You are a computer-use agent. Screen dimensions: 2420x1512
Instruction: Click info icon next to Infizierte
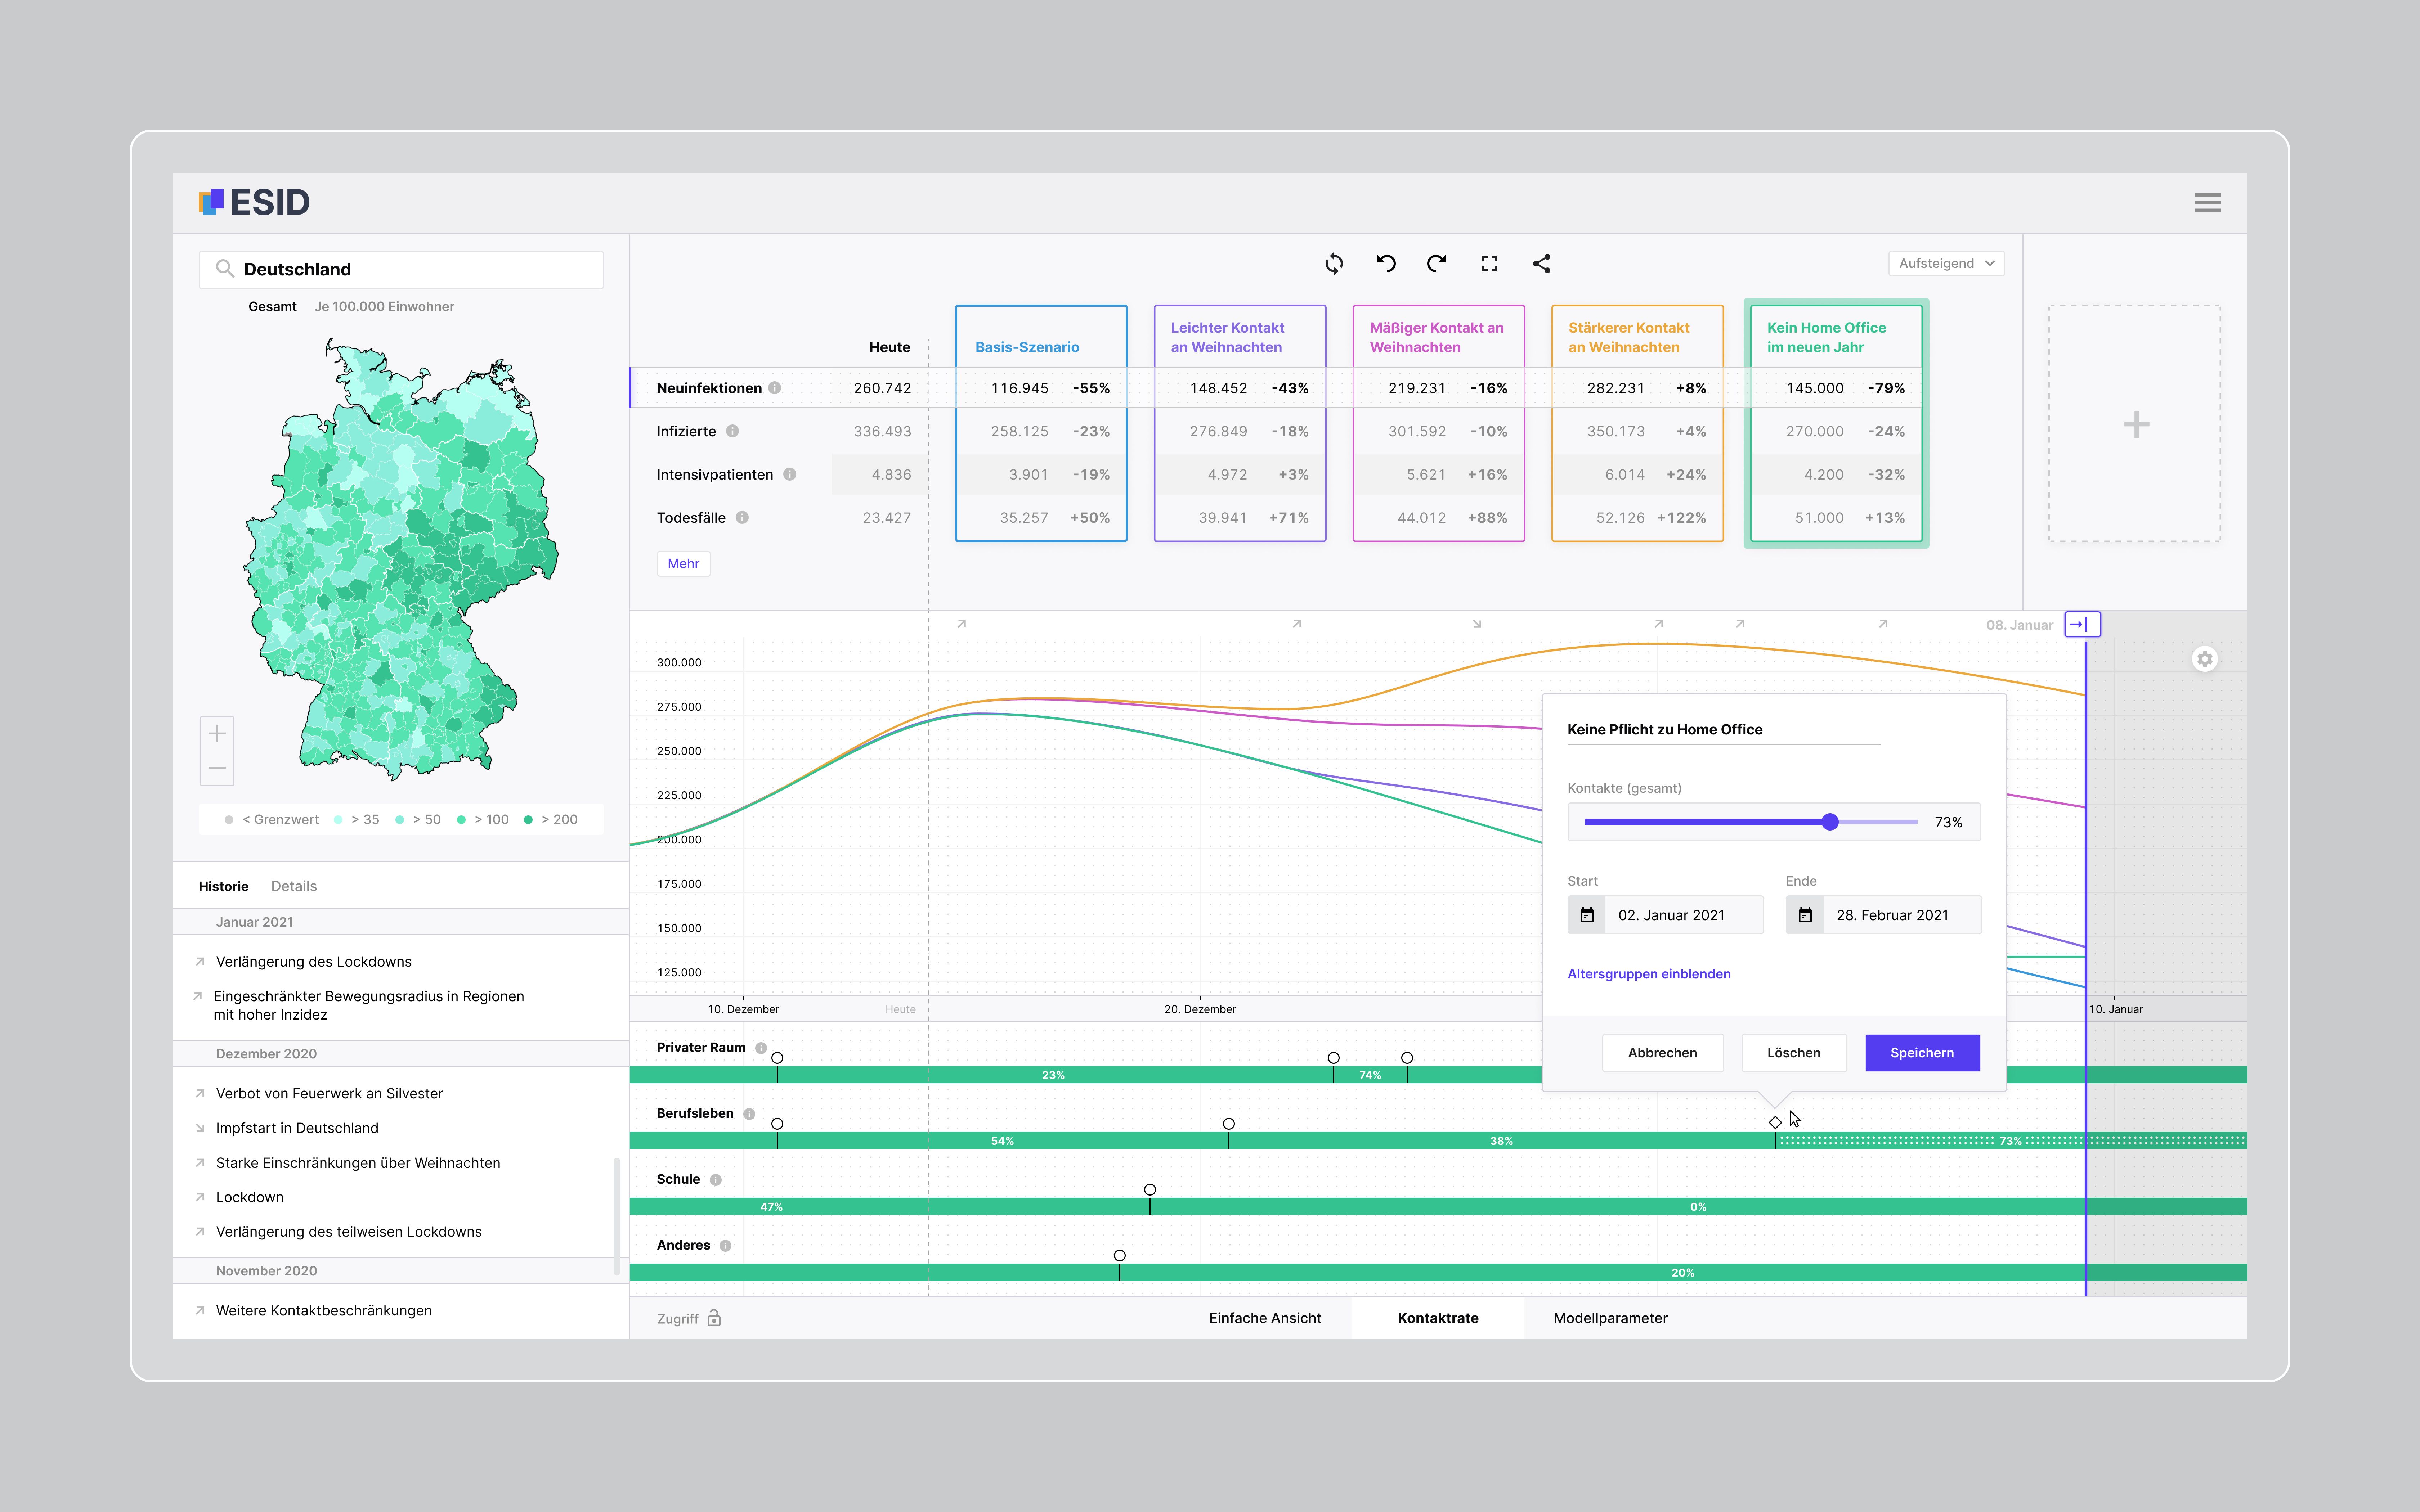pyautogui.click(x=733, y=431)
